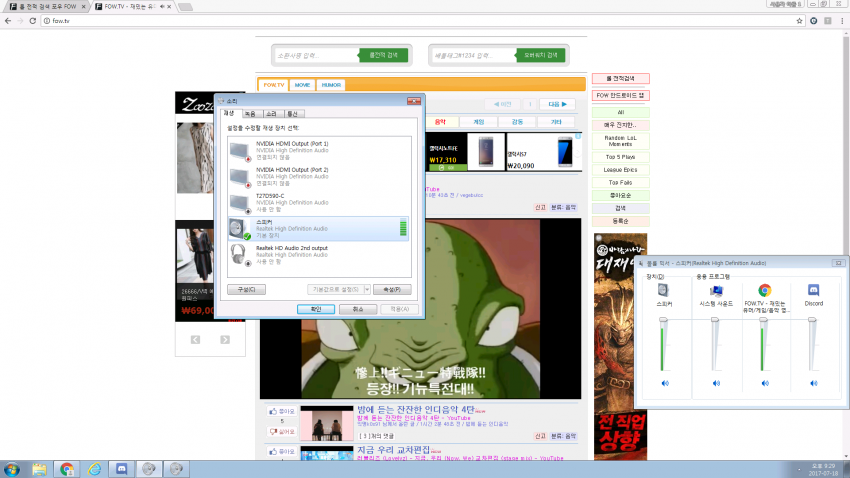Screen dimensions: 850x478
Task: Open the Top 5 Plays filter
Action: [x=621, y=157]
